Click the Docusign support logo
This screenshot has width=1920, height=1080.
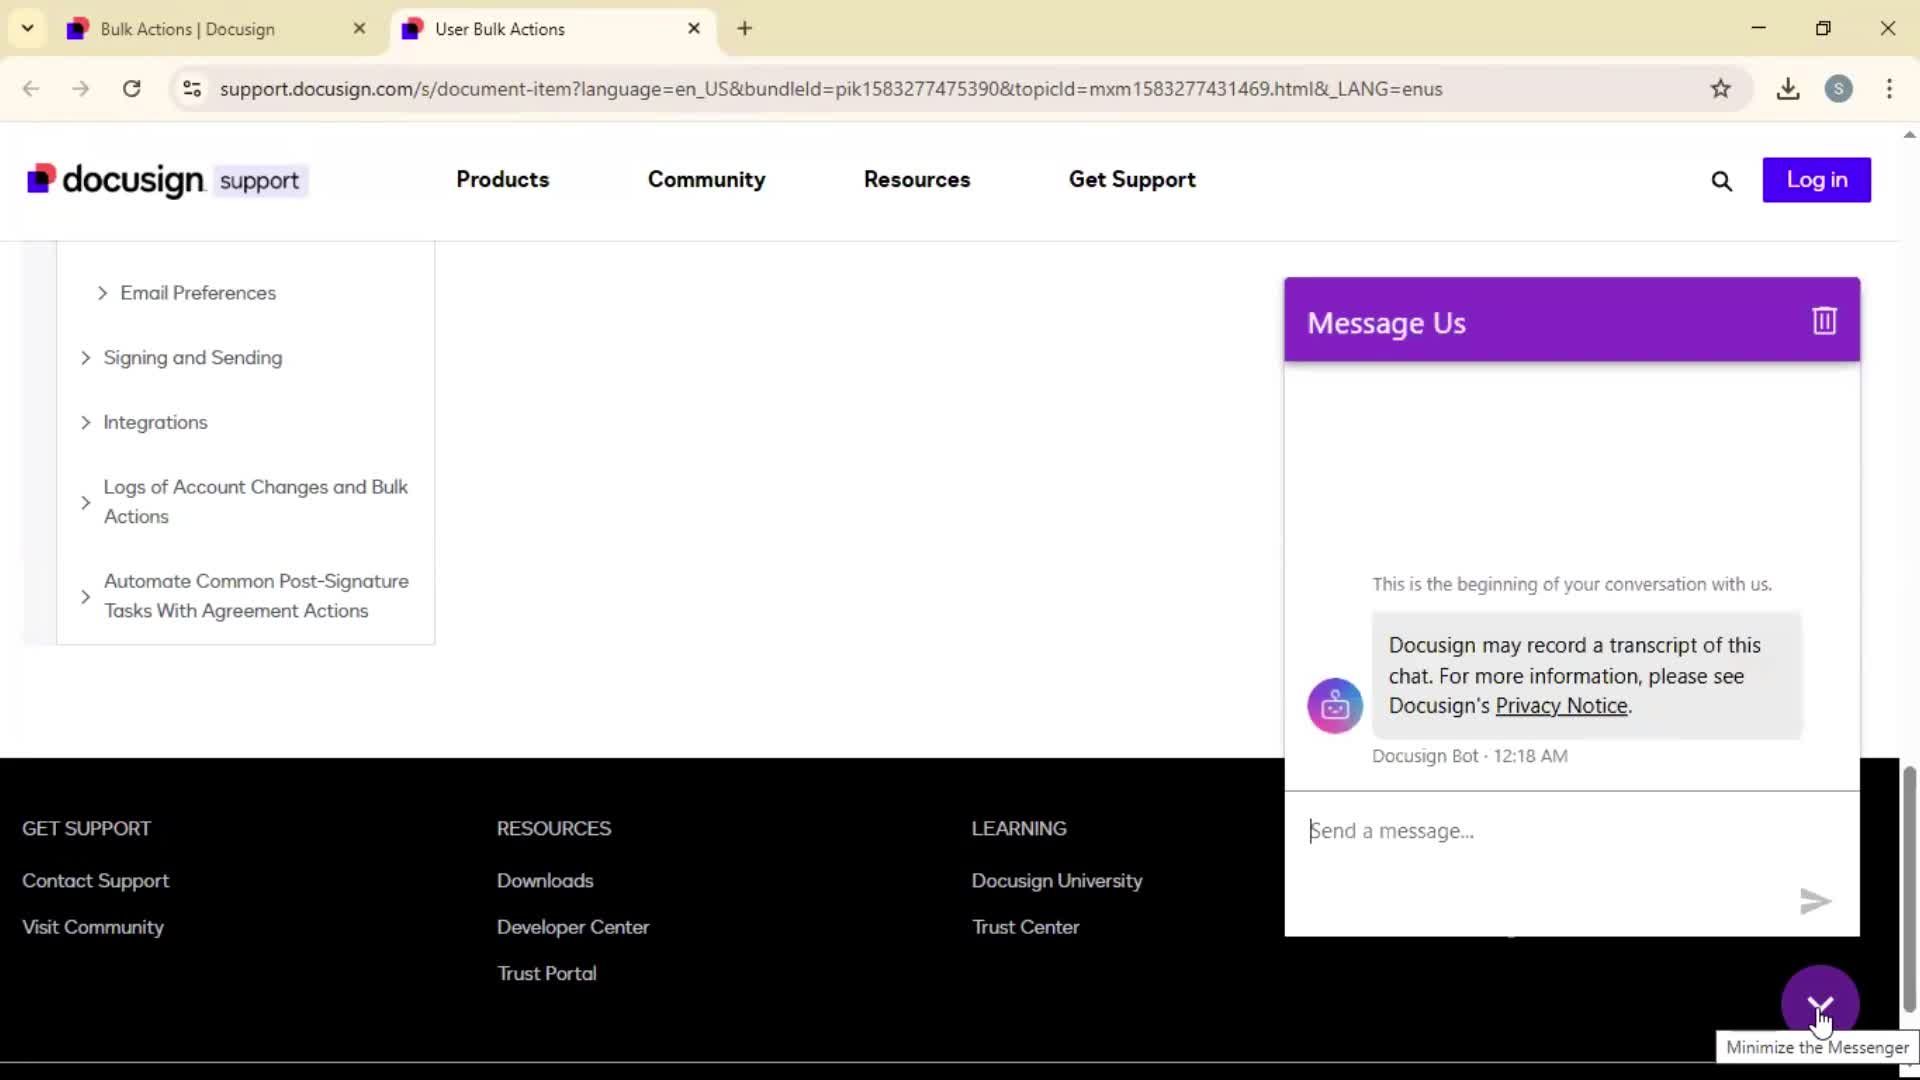click(x=167, y=180)
